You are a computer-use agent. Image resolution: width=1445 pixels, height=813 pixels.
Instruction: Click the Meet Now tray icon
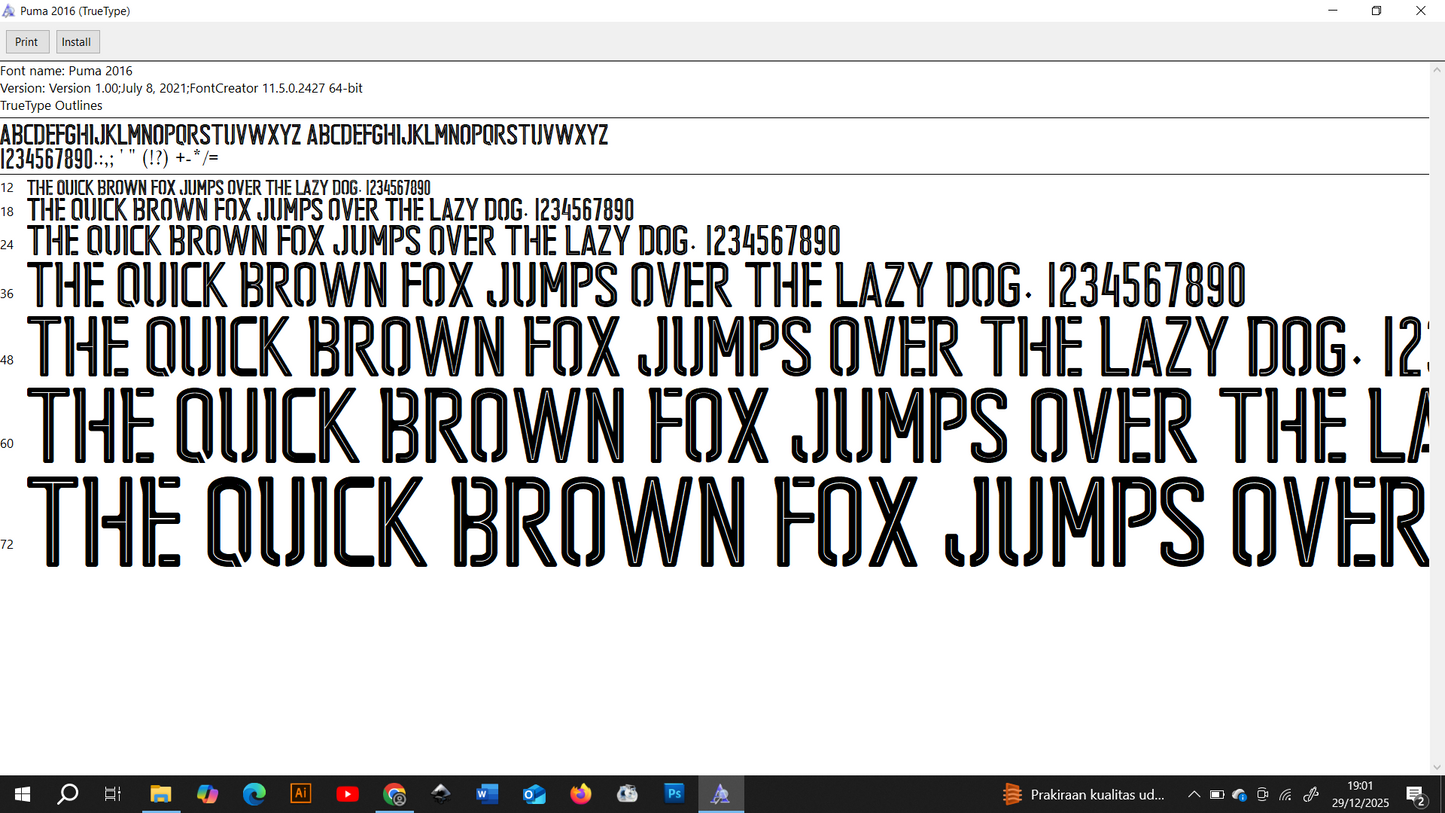1263,795
